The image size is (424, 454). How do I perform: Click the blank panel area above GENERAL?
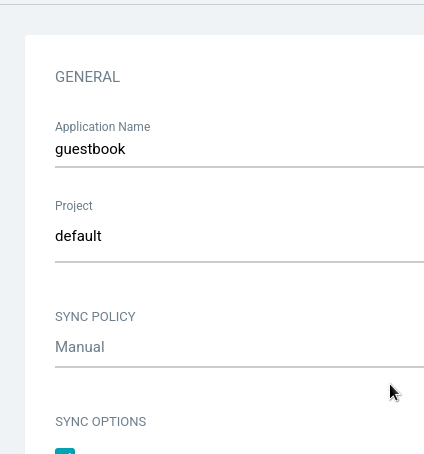tap(223, 50)
